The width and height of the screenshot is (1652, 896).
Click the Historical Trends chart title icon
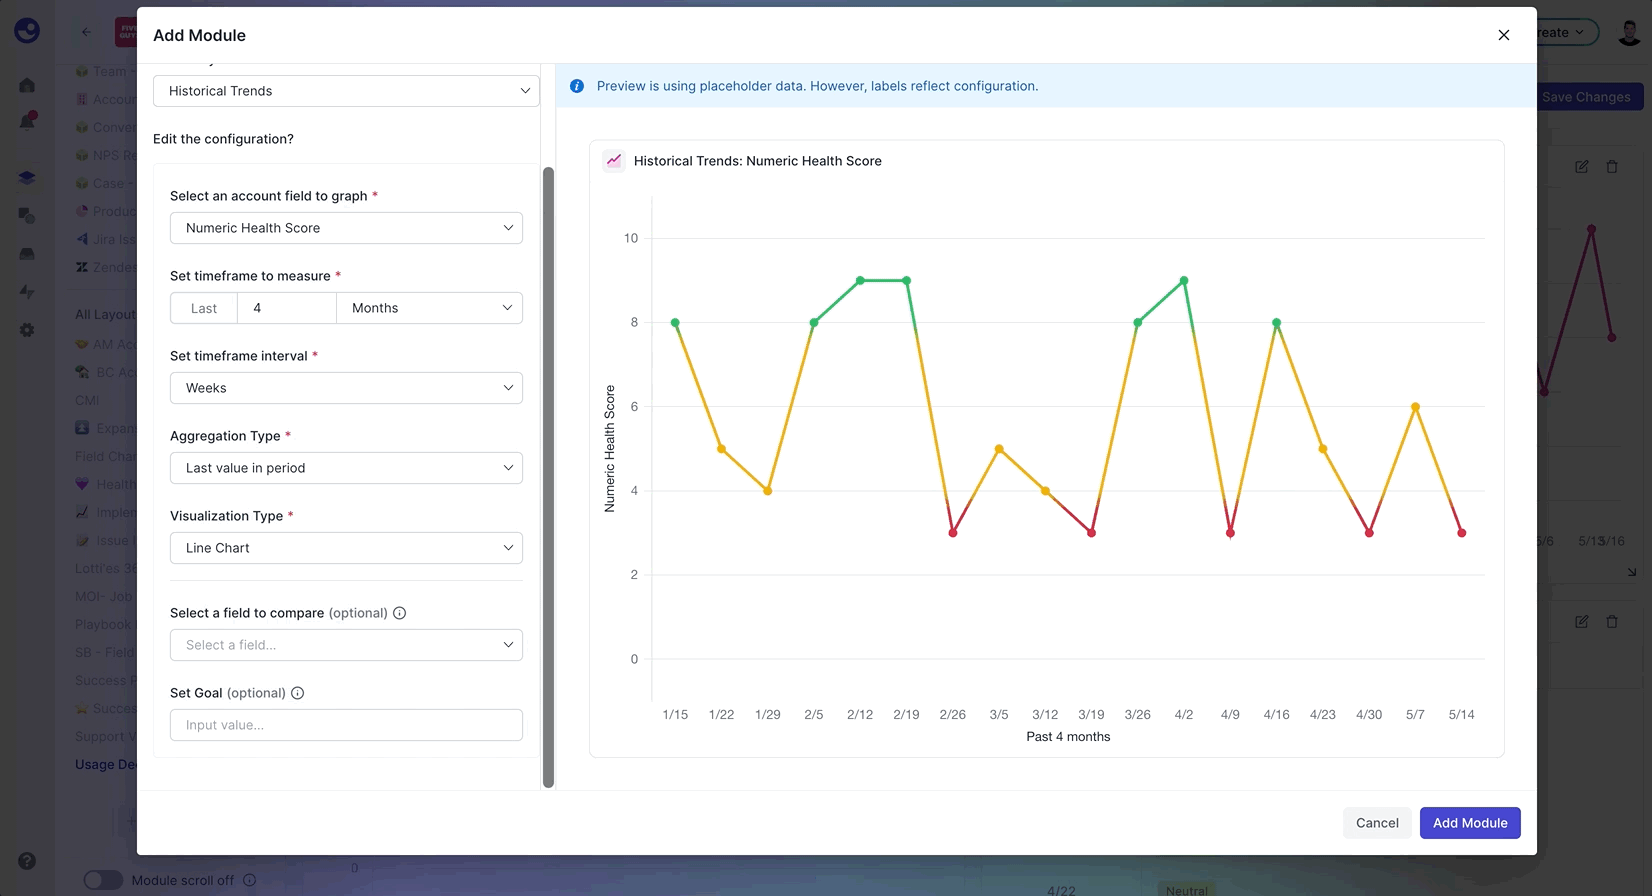tap(614, 160)
